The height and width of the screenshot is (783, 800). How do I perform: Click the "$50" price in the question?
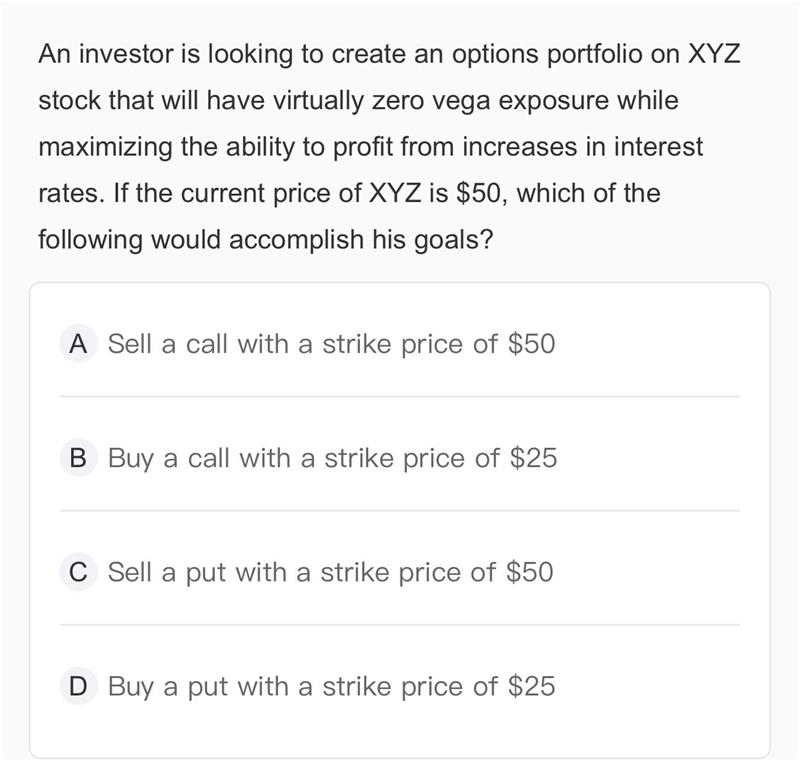[x=482, y=193]
